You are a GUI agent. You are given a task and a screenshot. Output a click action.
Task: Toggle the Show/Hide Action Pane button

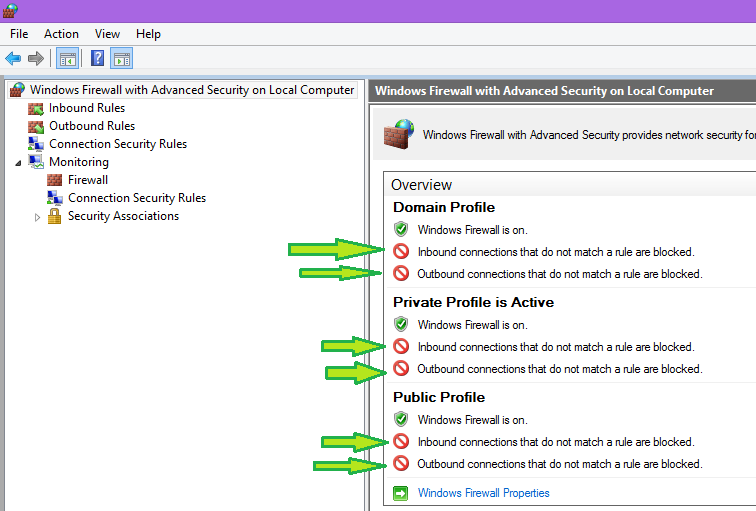[x=122, y=59]
